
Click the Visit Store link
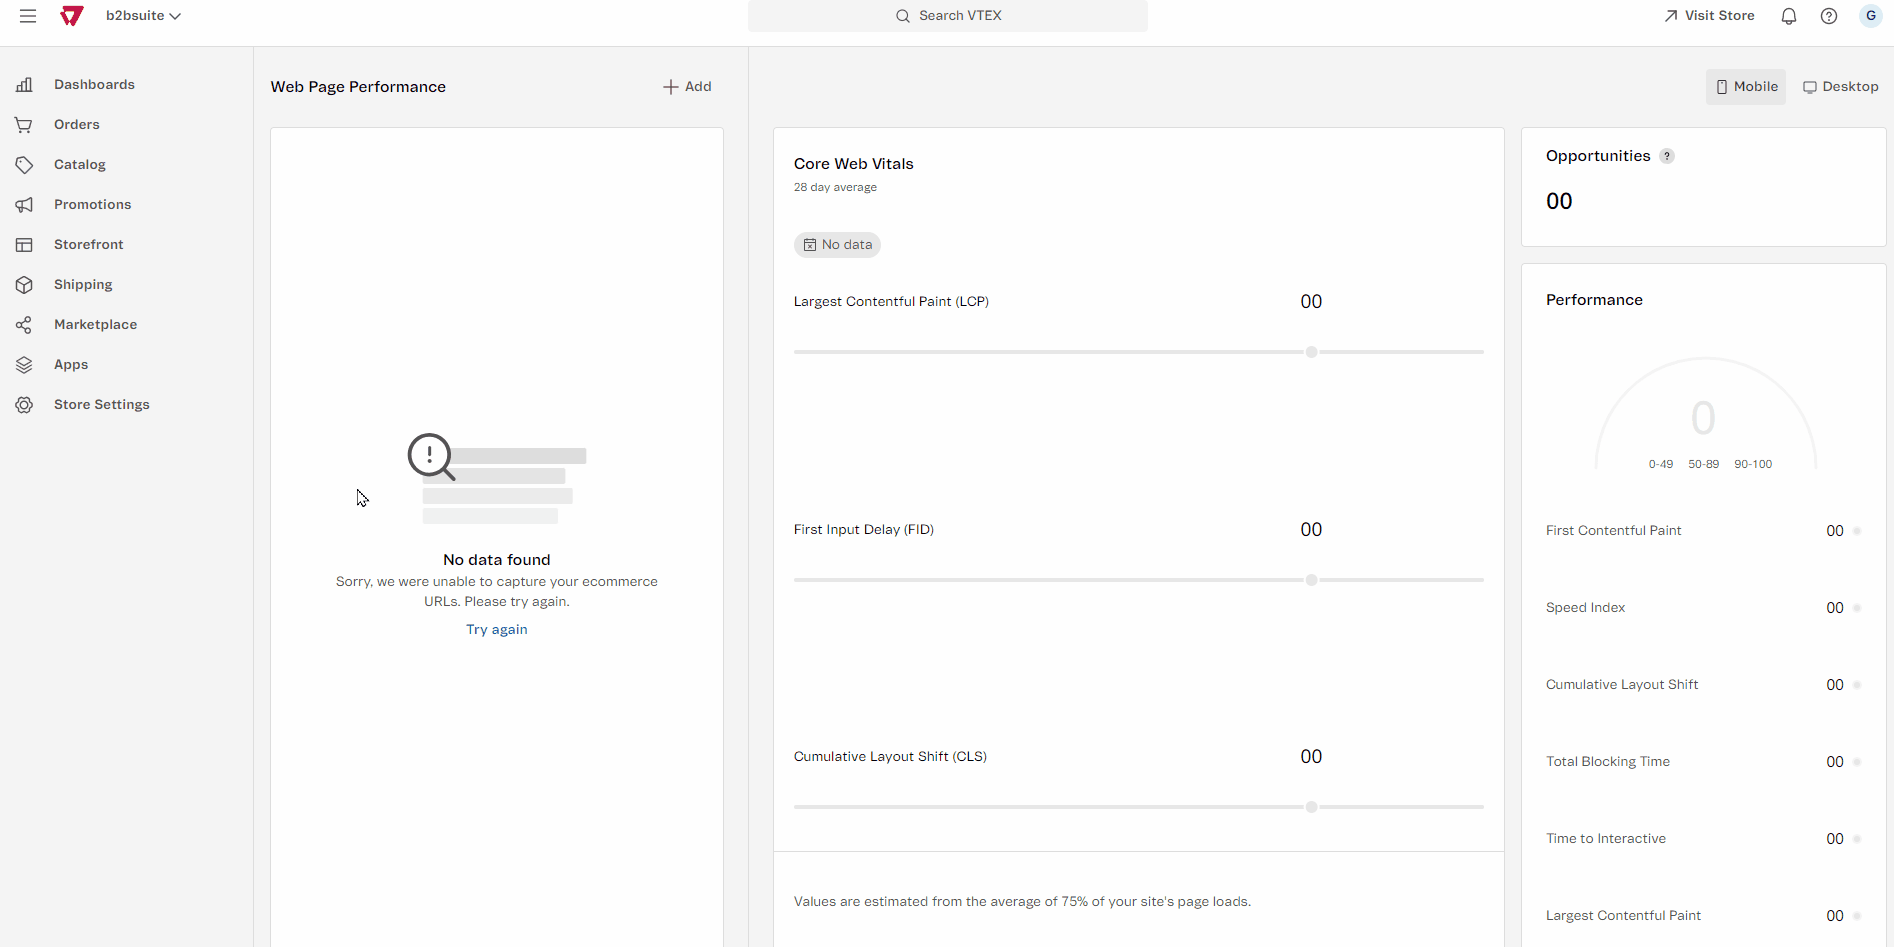click(1709, 16)
